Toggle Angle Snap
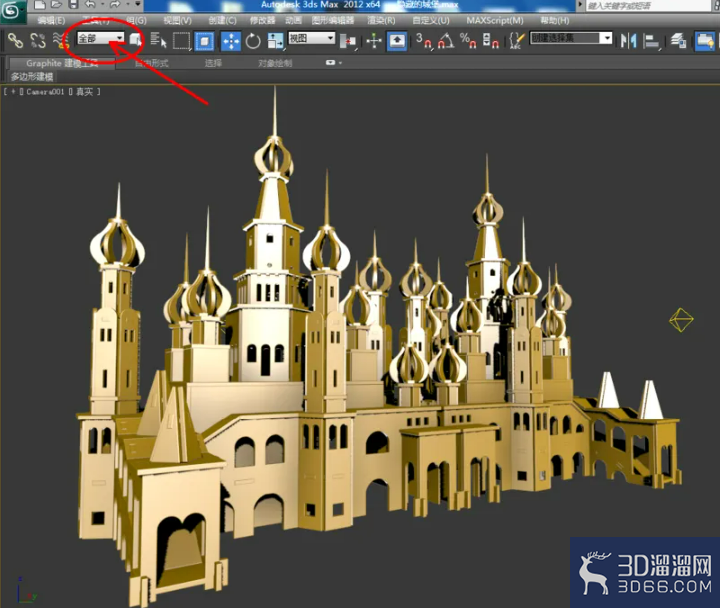Image resolution: width=720 pixels, height=608 pixels. [446, 40]
